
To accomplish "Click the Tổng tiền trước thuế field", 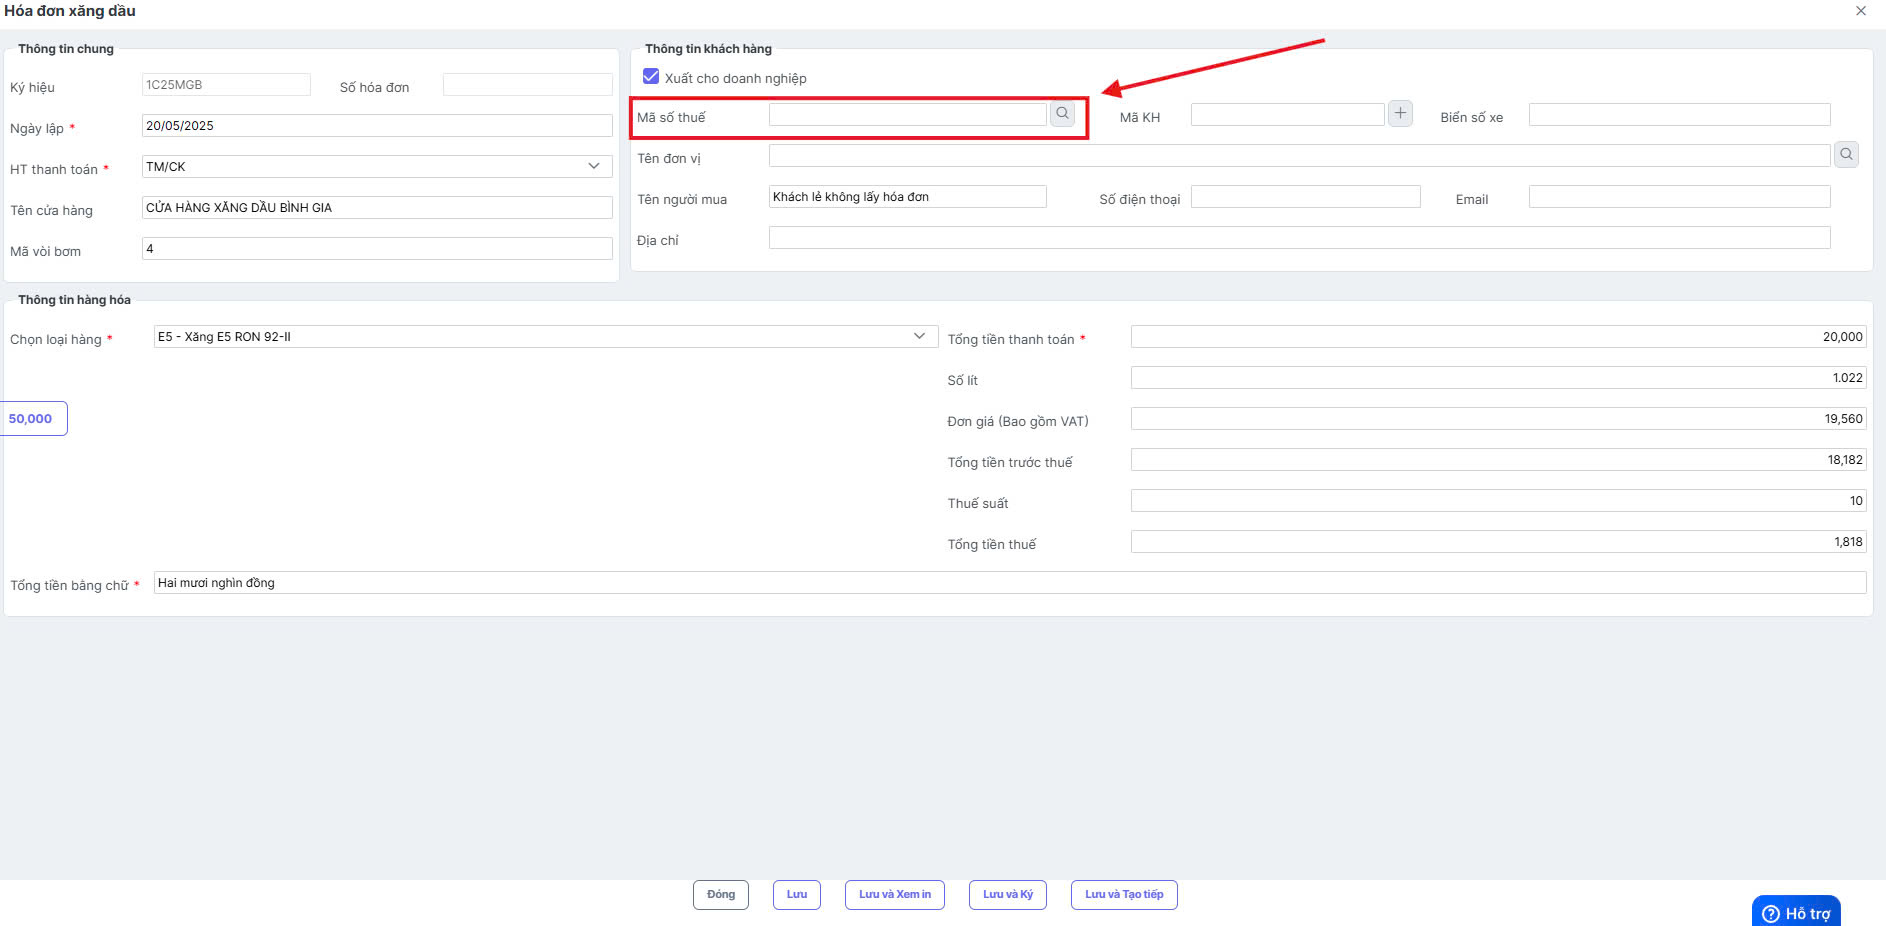I will [x=1498, y=460].
